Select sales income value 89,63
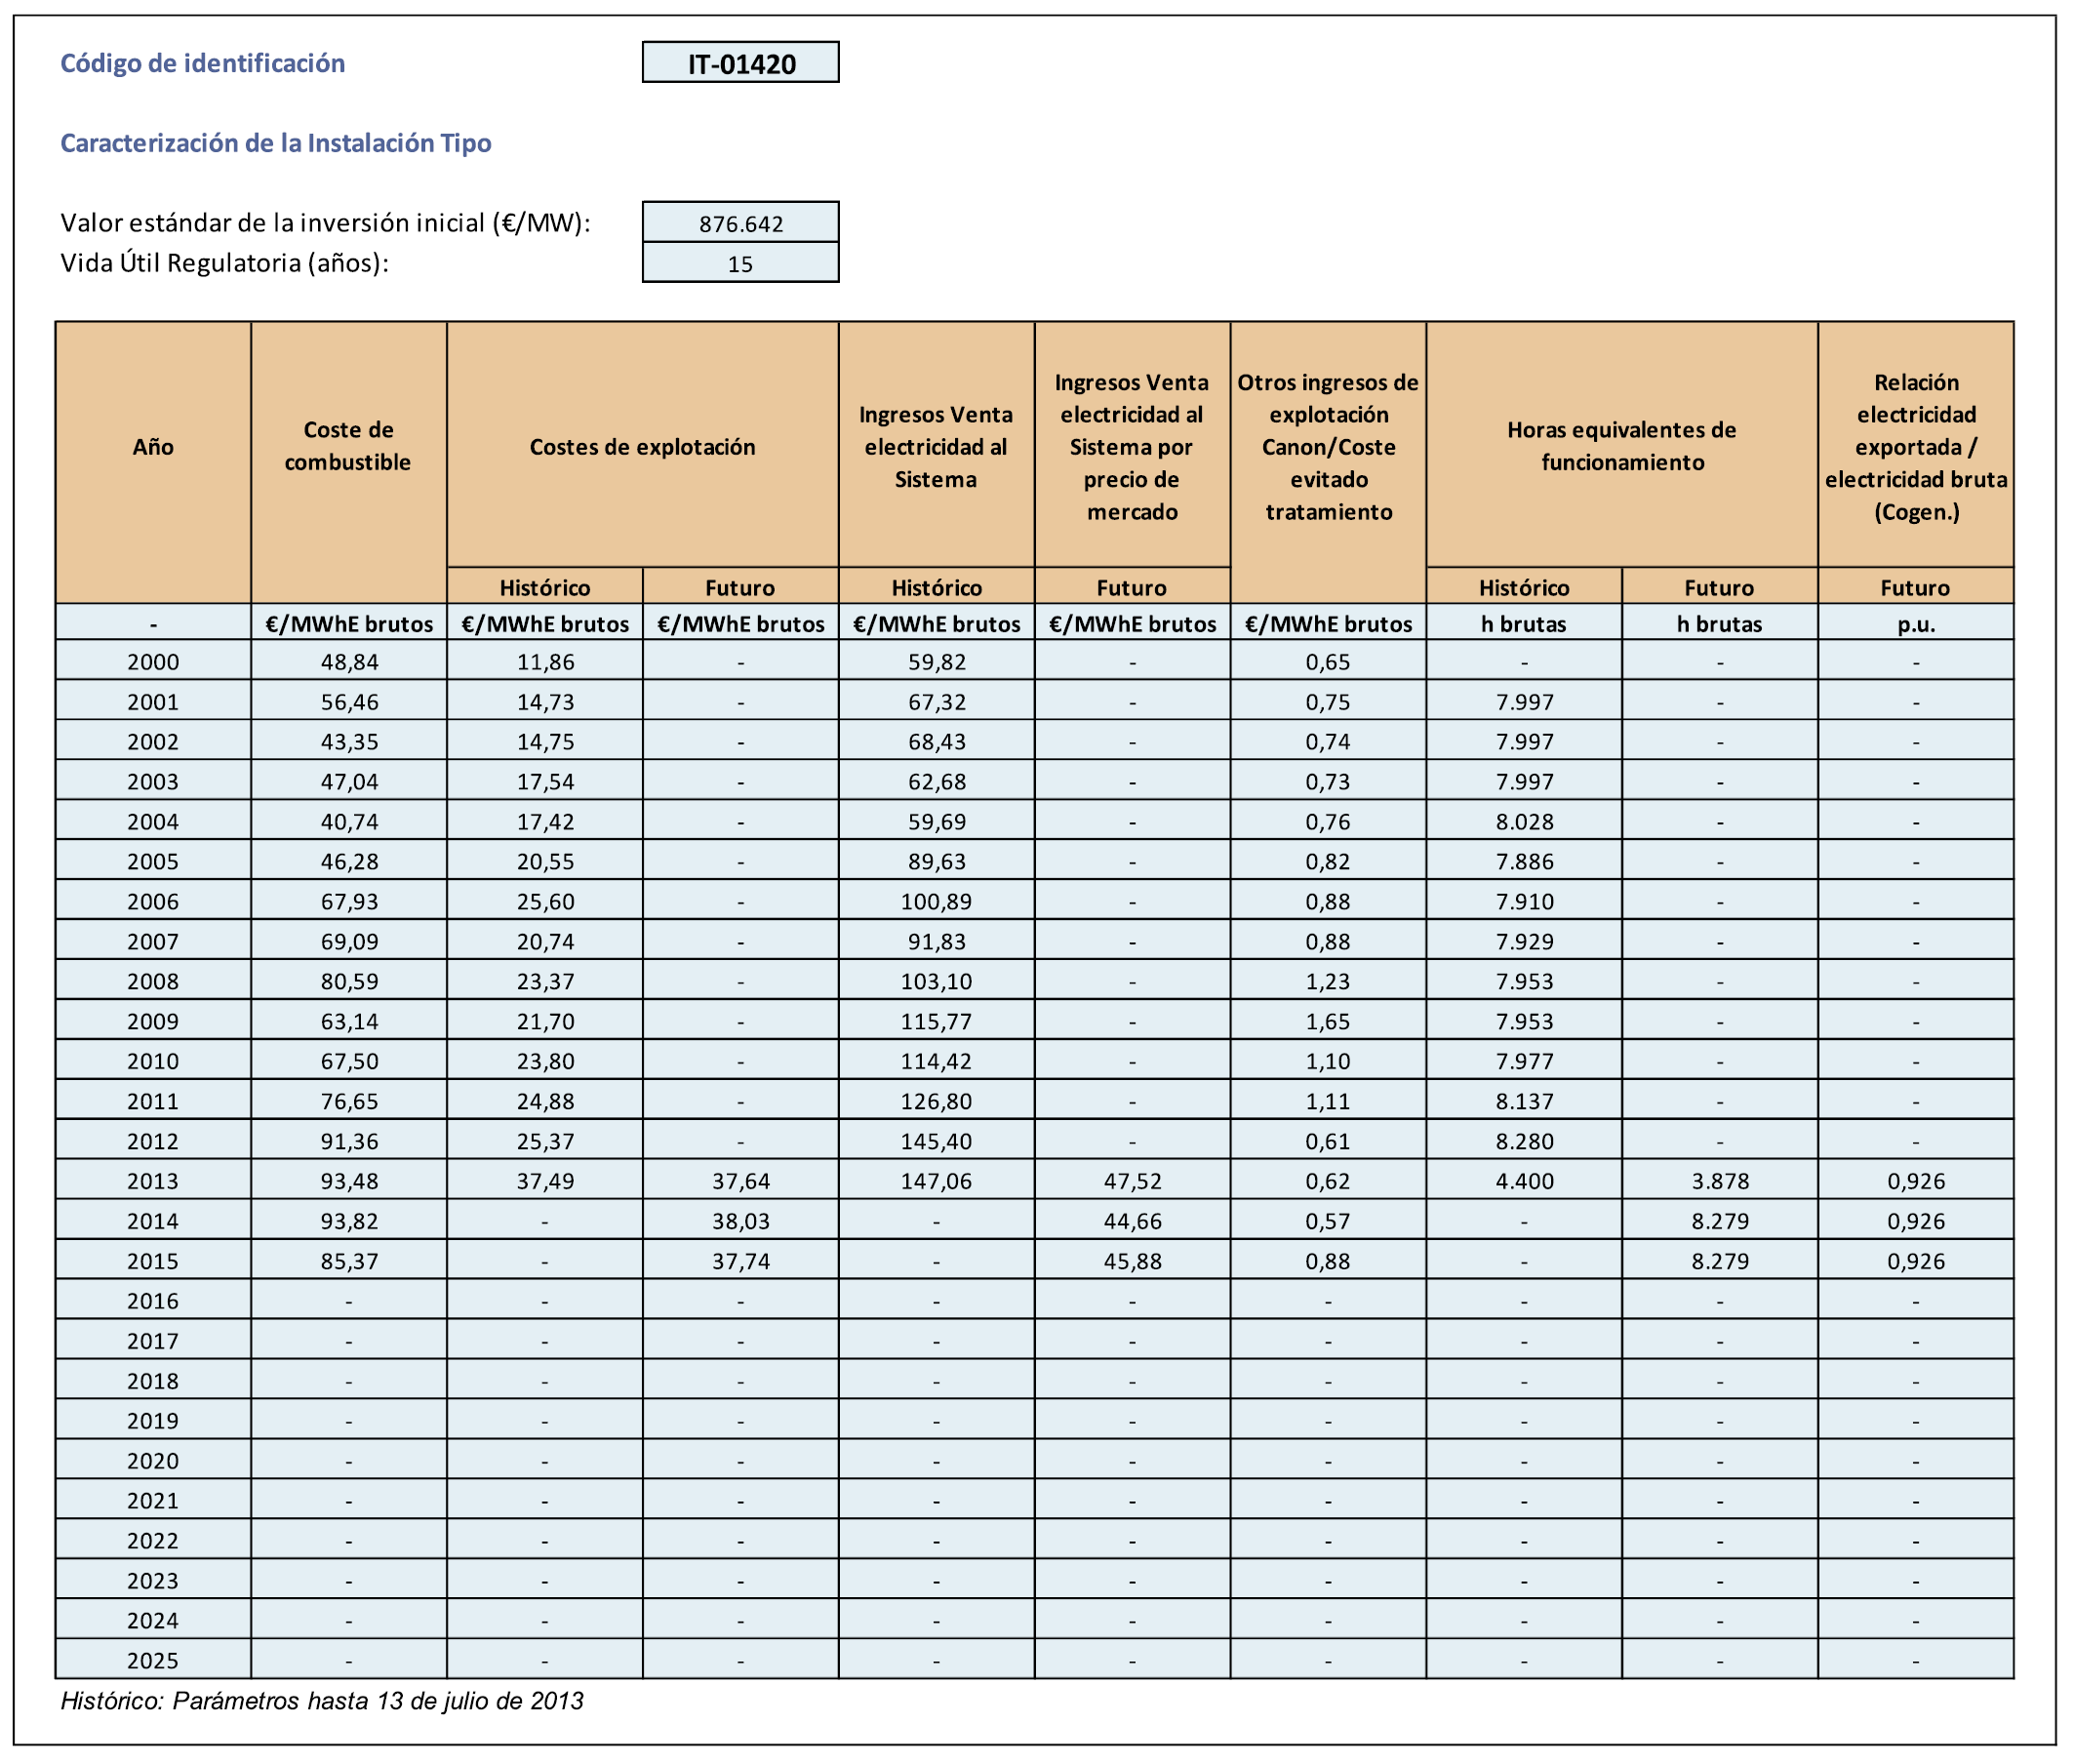 click(x=936, y=861)
